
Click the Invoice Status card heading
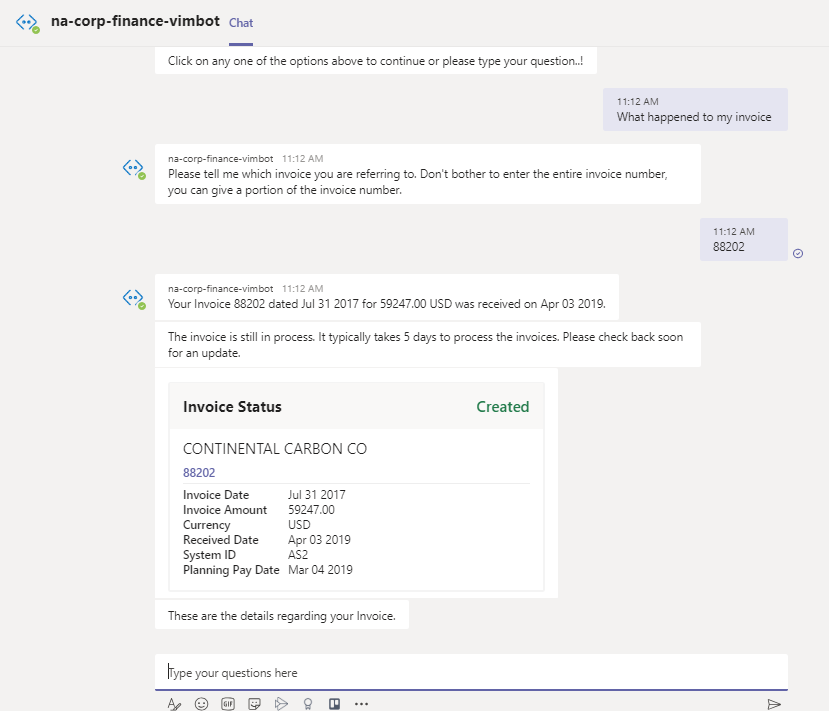232,407
